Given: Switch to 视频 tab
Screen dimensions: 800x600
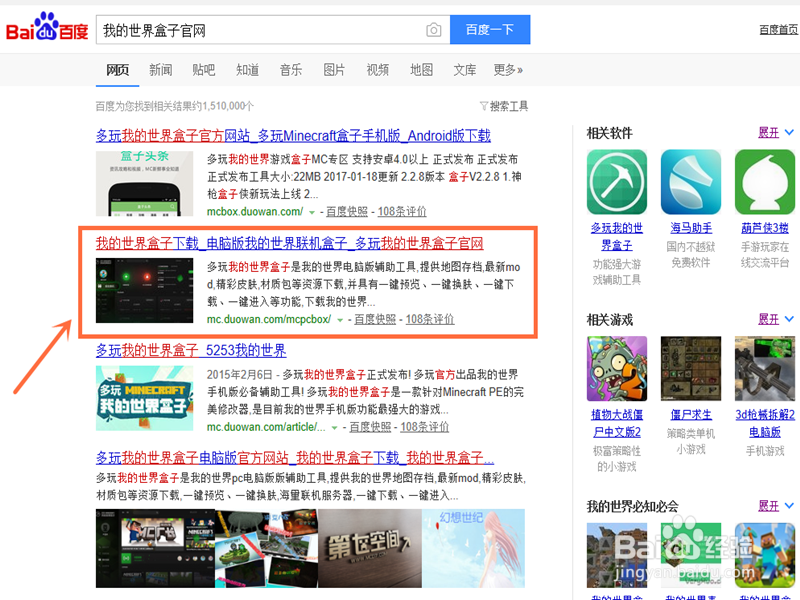Looking at the screenshot, I should (378, 70).
